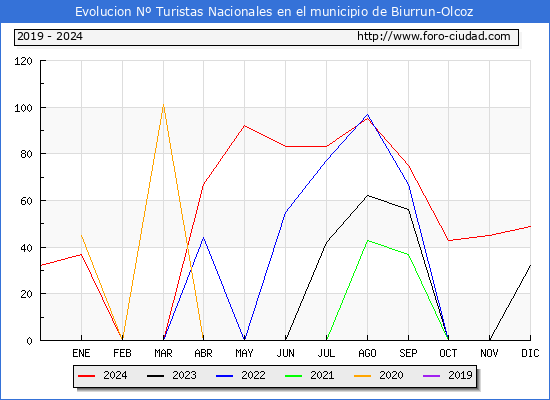Click the 20 value on y-axis
Image resolution: width=550 pixels, height=400 pixels.
click(x=26, y=294)
